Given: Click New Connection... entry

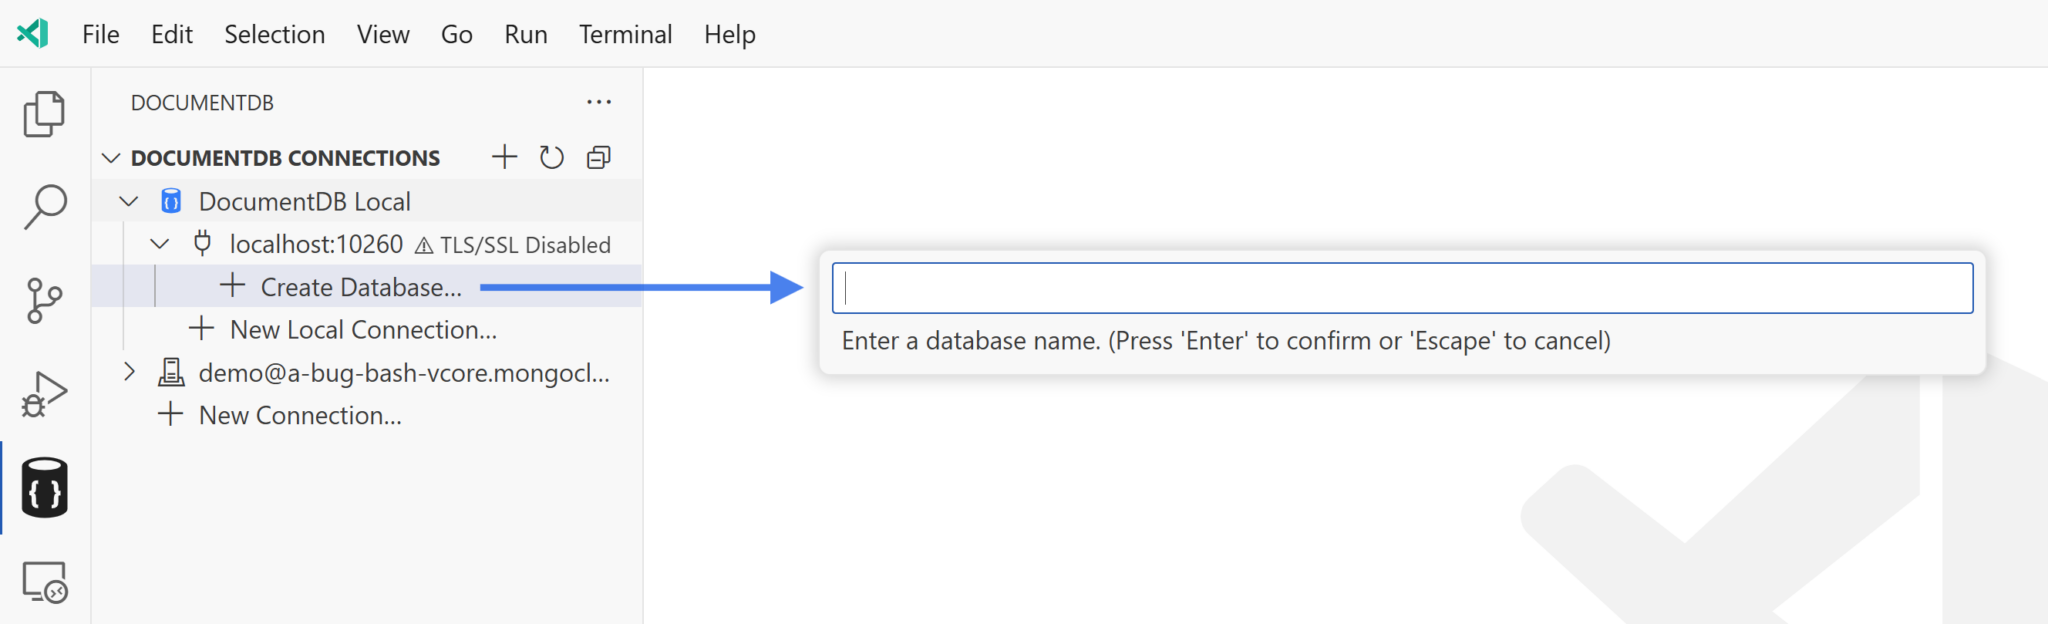Looking at the screenshot, I should (300, 415).
